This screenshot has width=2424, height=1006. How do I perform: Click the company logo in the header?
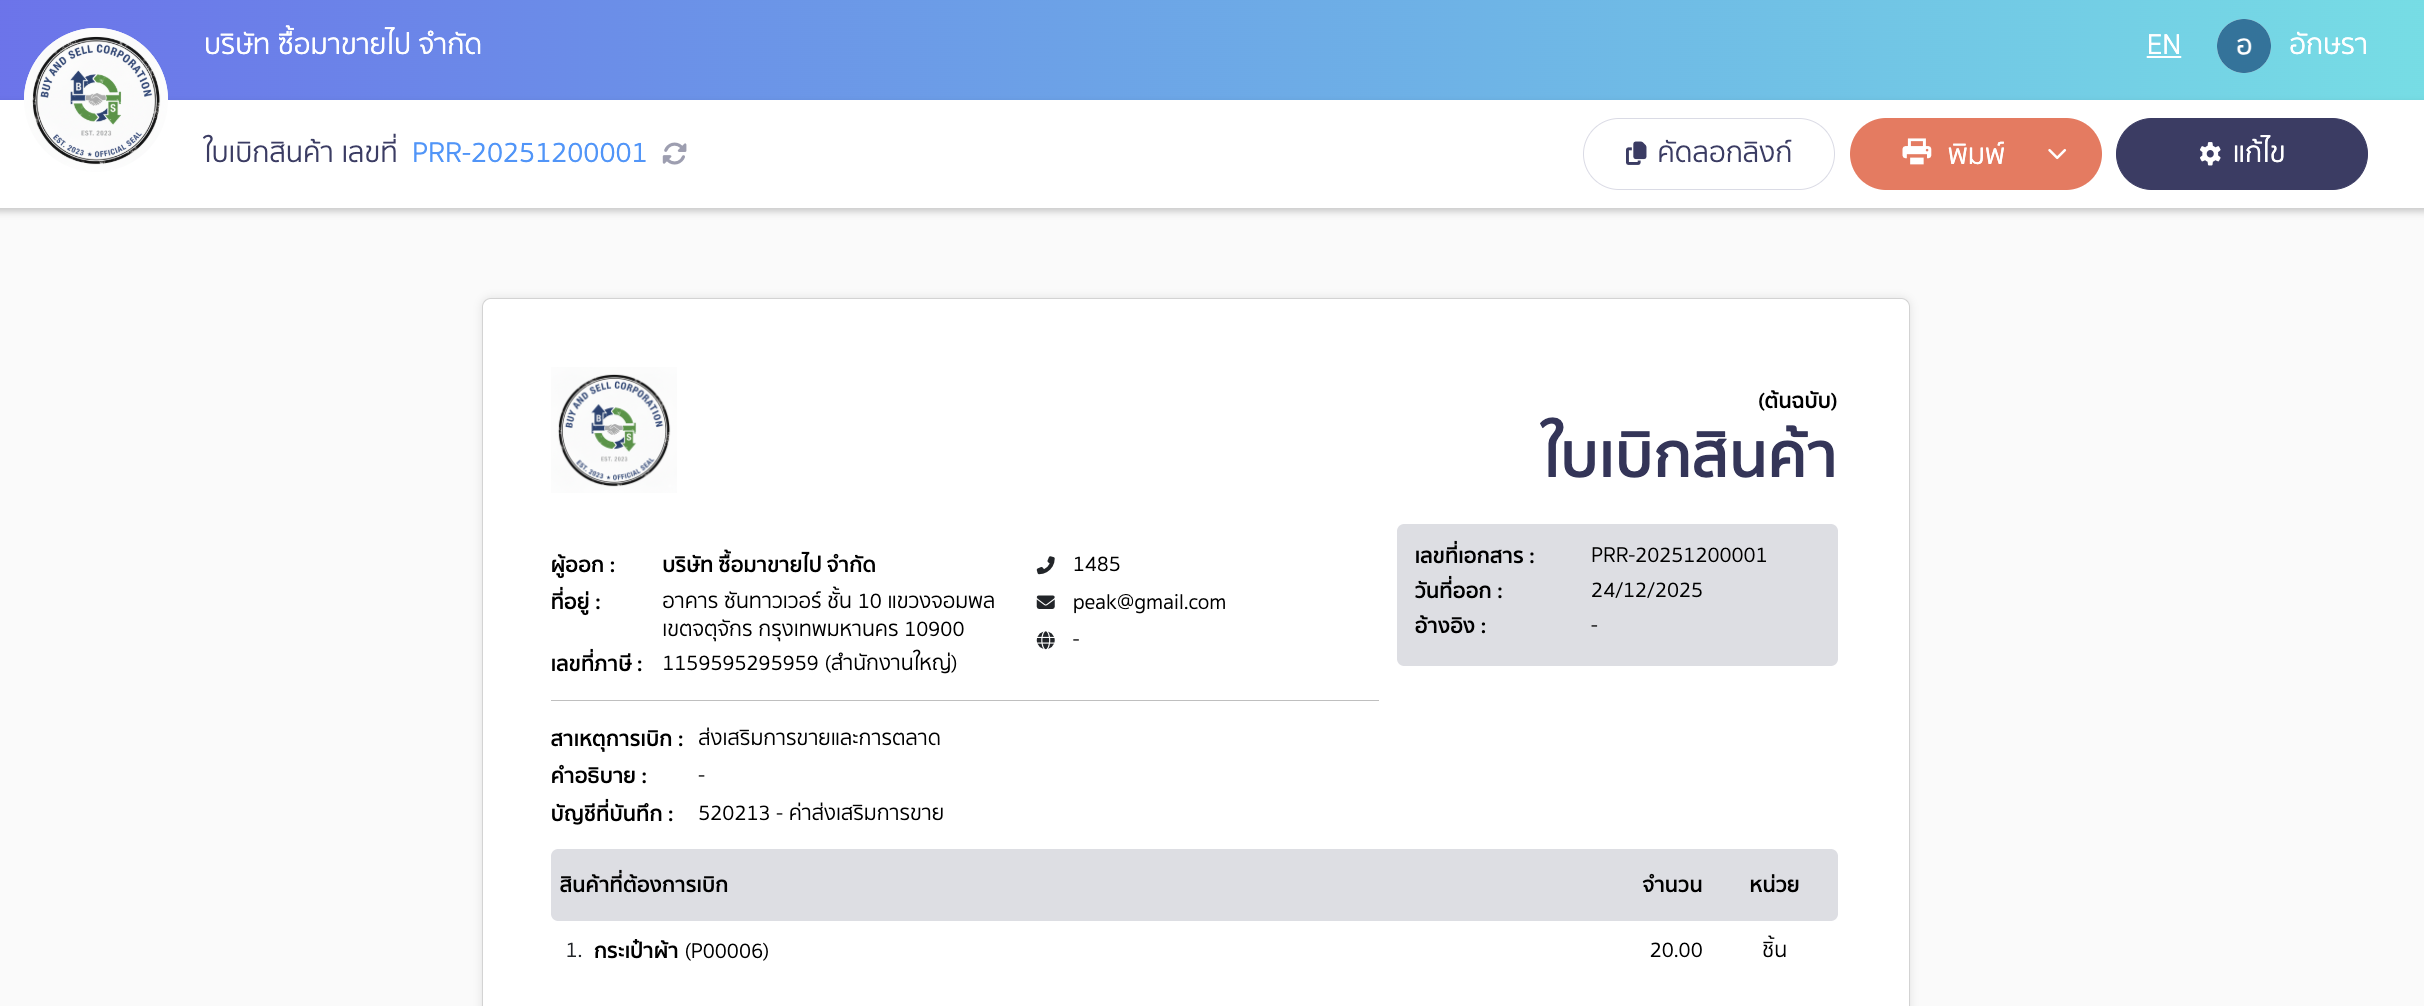pyautogui.click(x=96, y=99)
